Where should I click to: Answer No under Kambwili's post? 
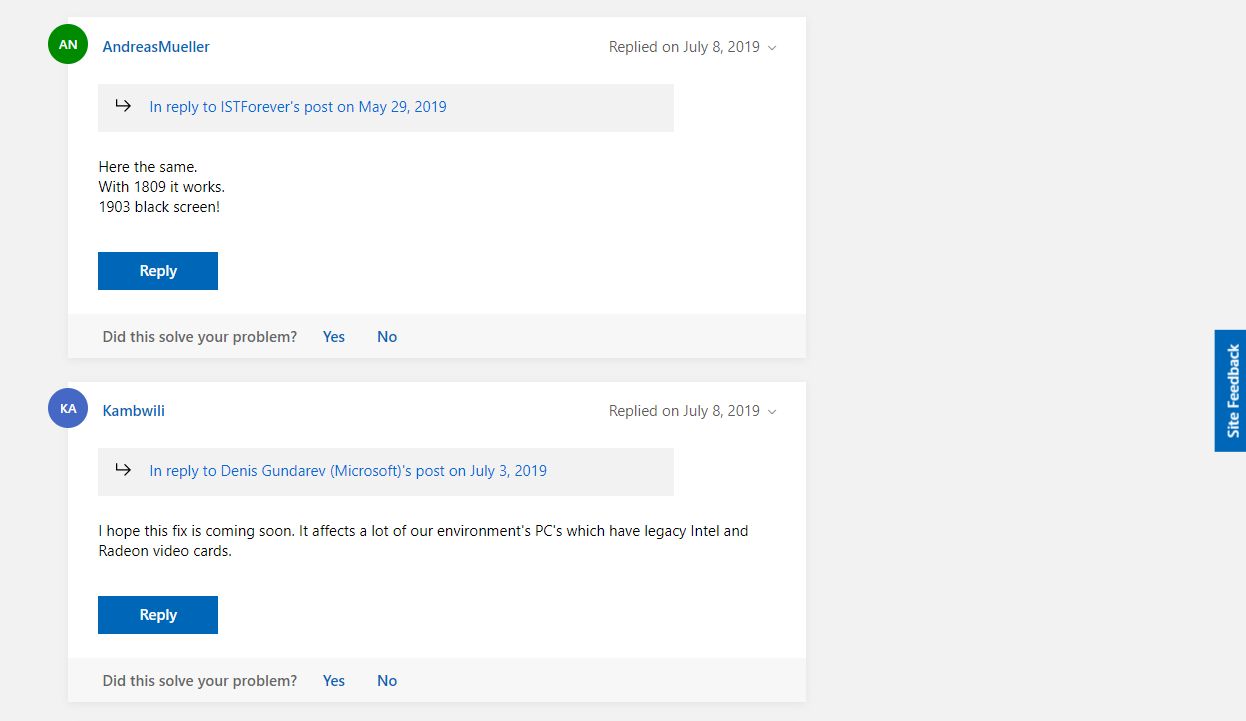pyautogui.click(x=387, y=681)
